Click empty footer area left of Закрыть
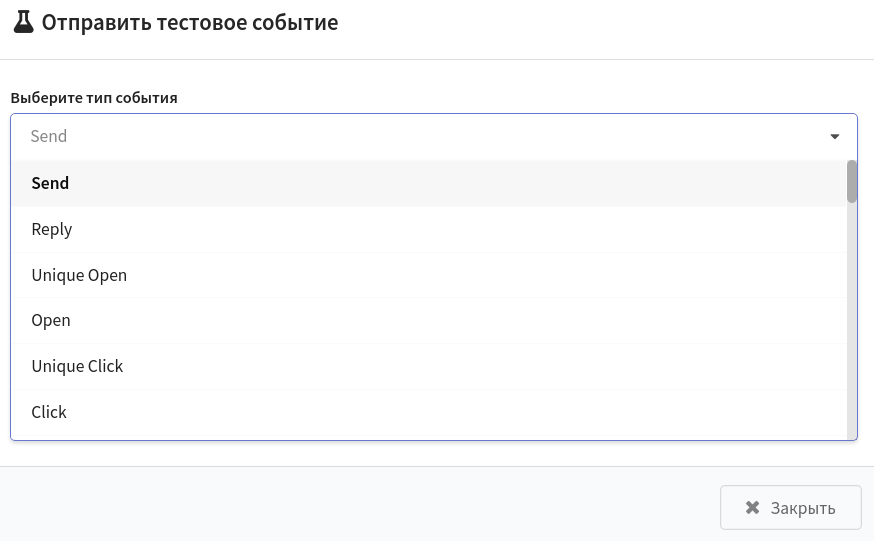The width and height of the screenshot is (874, 541). [x=357, y=504]
